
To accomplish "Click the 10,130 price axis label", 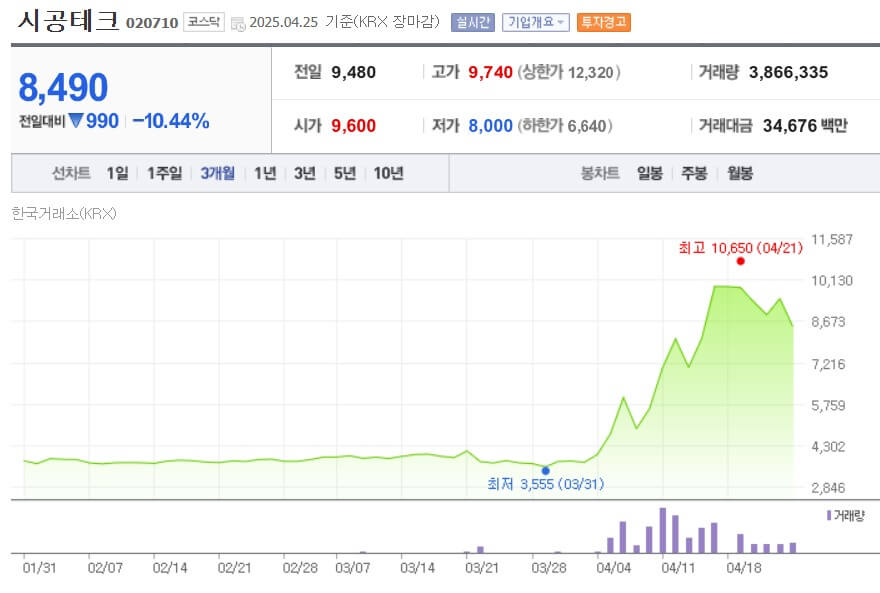I will pos(832,281).
